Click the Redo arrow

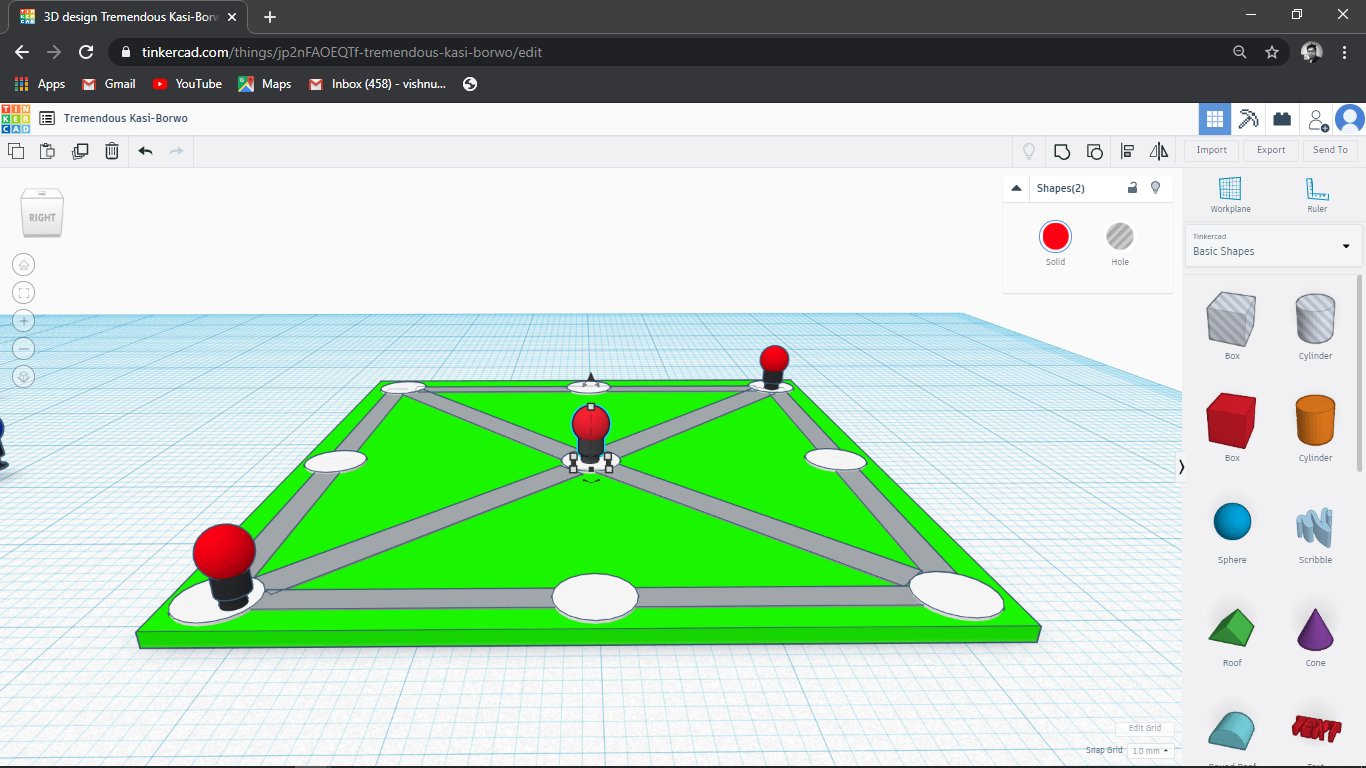pos(177,151)
